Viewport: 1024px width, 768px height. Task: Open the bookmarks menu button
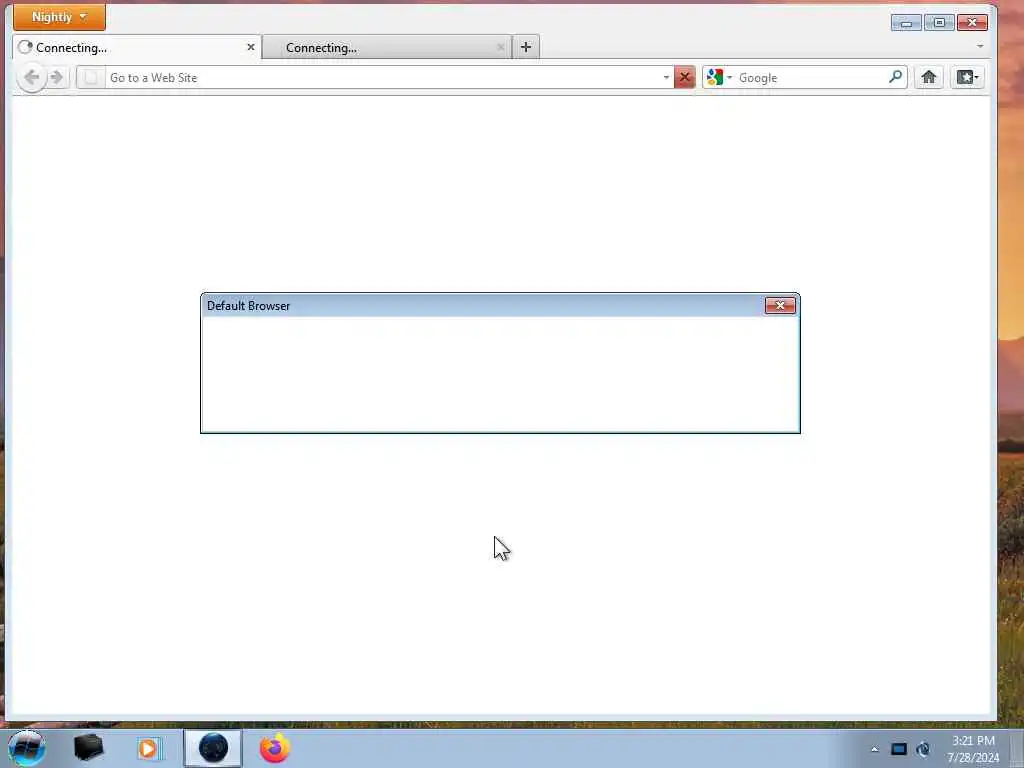click(x=967, y=78)
